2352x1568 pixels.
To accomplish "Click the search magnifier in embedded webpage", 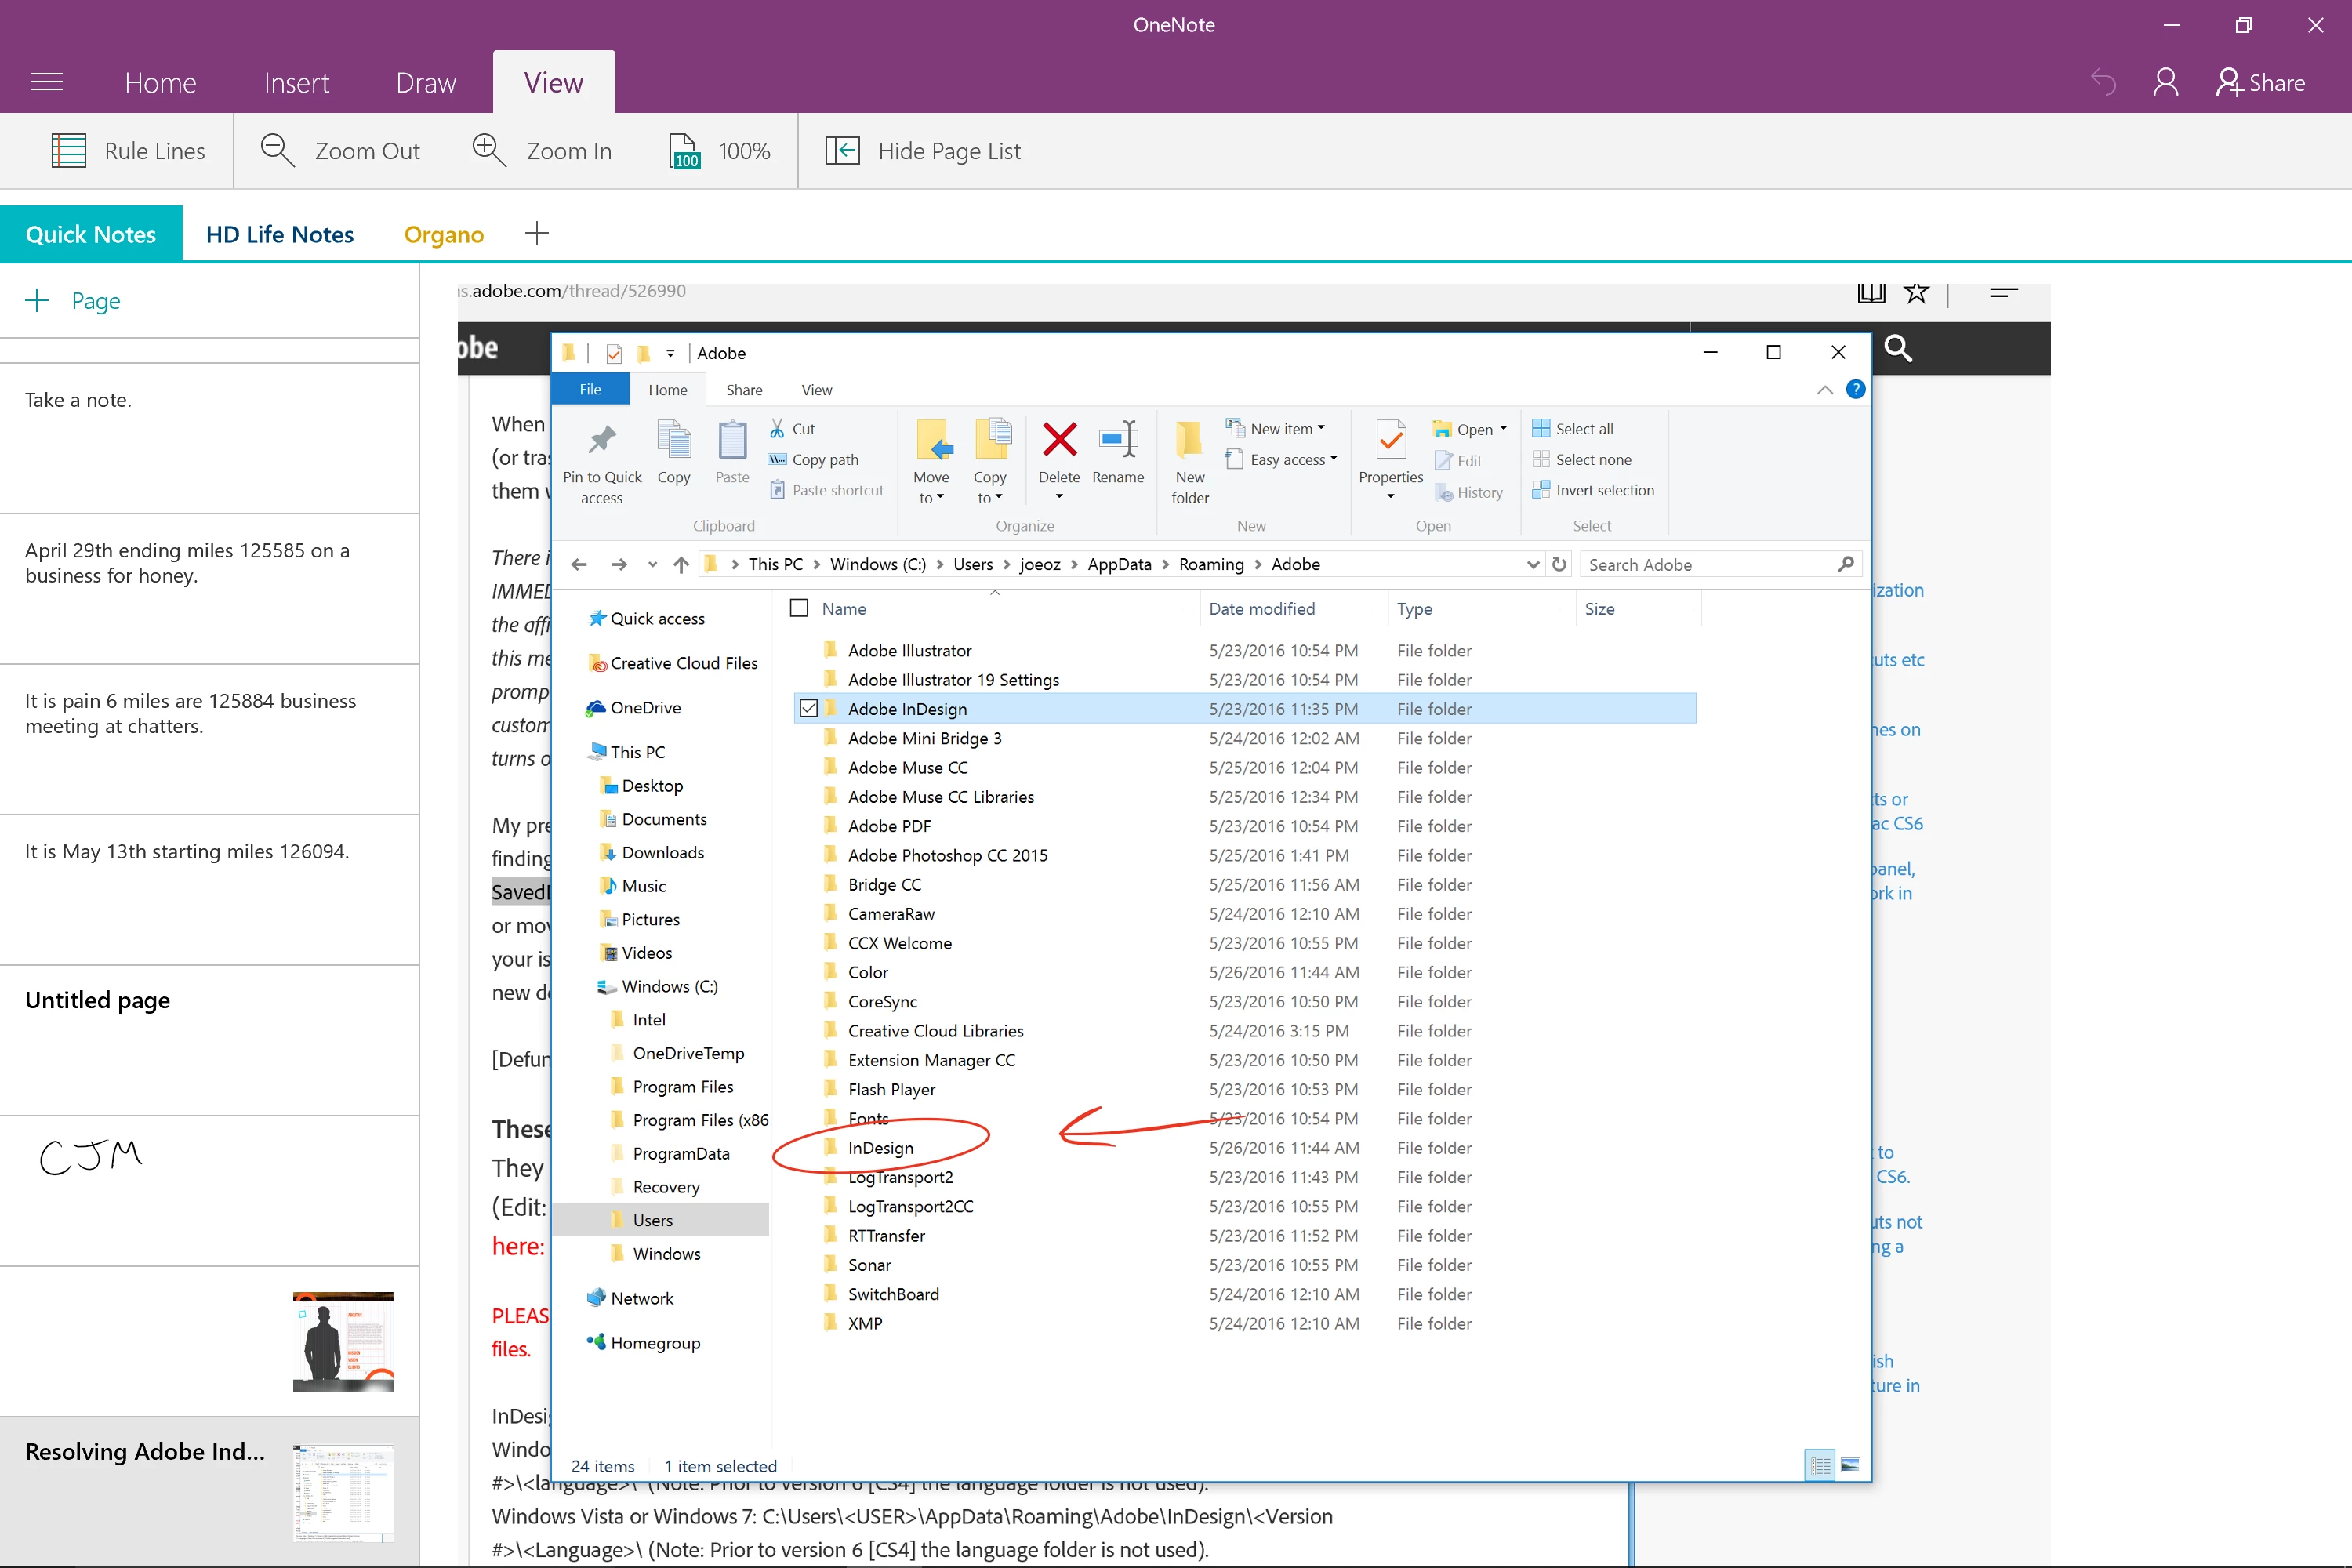I will [1898, 348].
